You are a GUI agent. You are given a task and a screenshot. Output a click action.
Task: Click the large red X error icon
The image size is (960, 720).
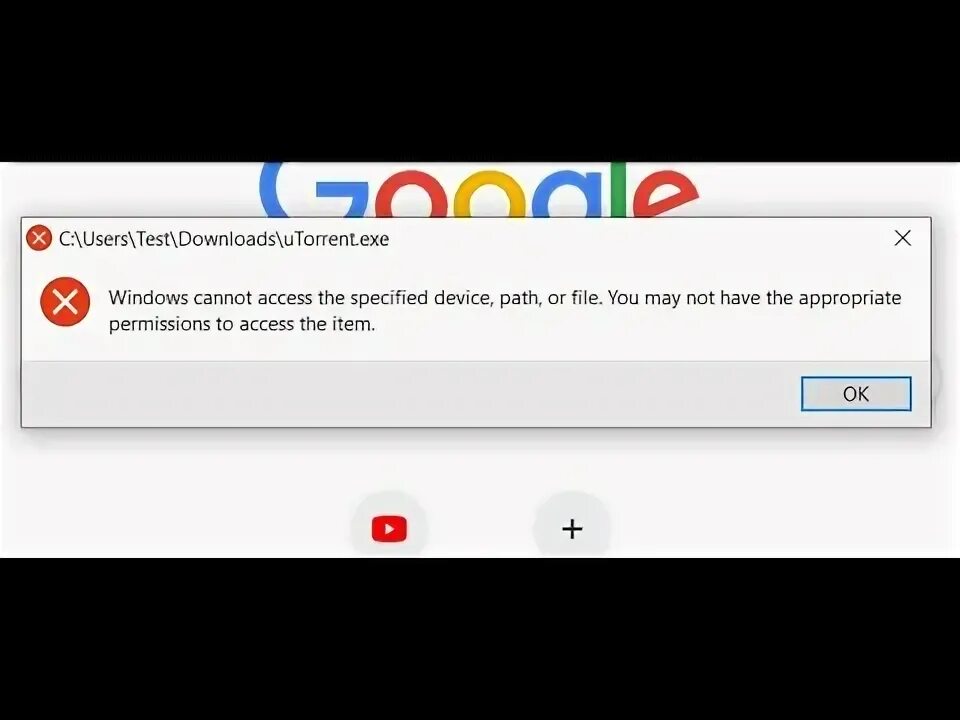coord(65,302)
